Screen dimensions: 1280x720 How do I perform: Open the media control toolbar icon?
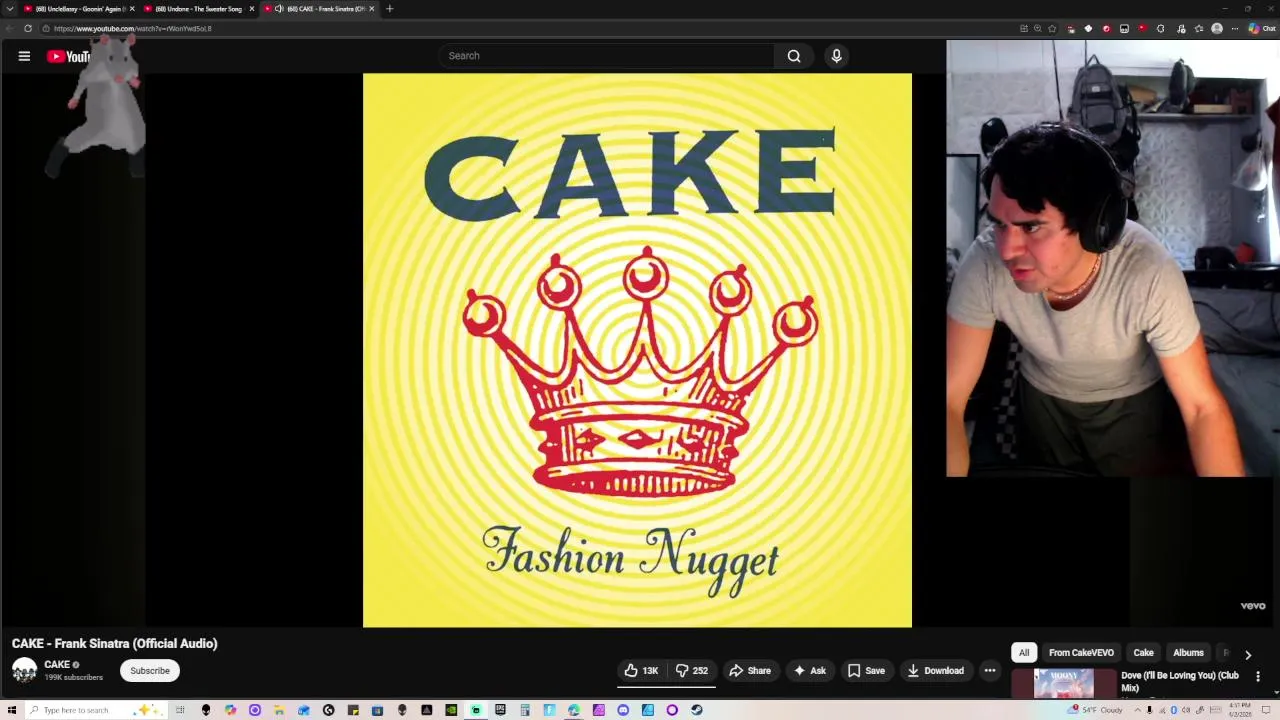tap(1181, 28)
